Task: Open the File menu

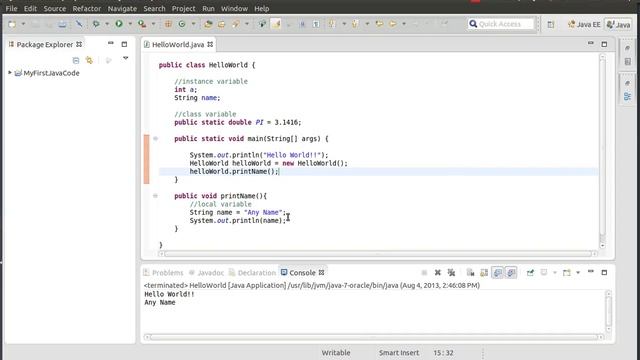Action: tap(11, 8)
